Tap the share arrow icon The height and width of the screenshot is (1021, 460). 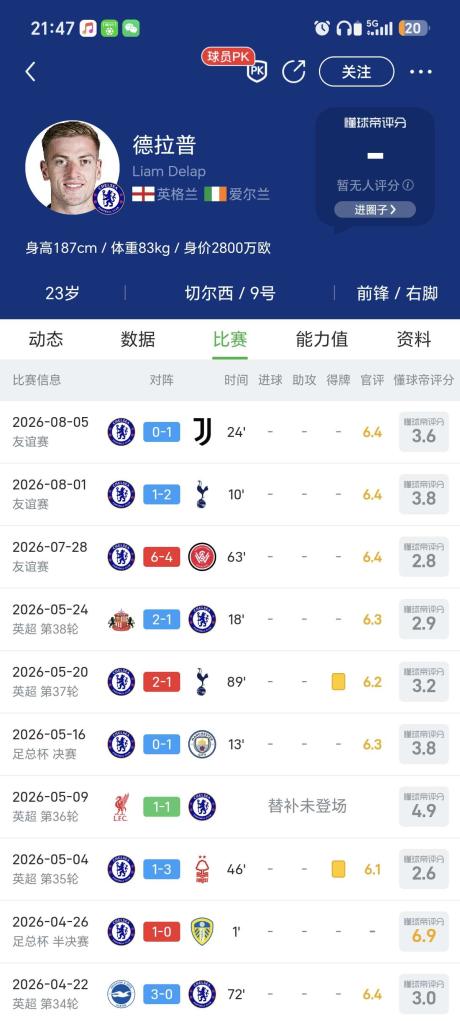294,71
